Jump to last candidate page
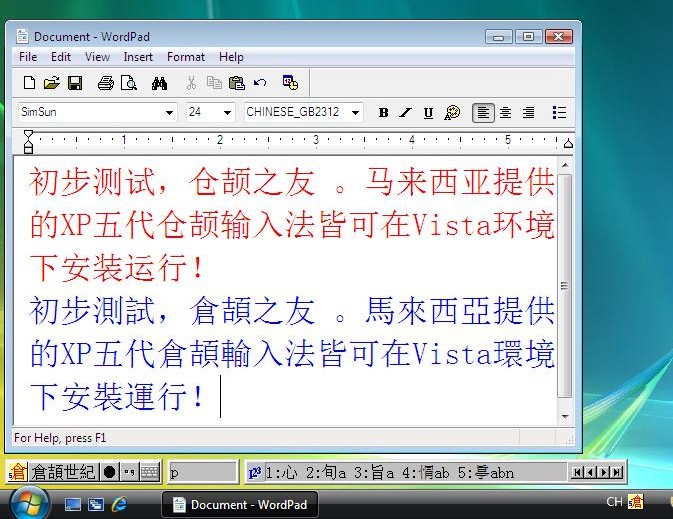 click(x=616, y=472)
